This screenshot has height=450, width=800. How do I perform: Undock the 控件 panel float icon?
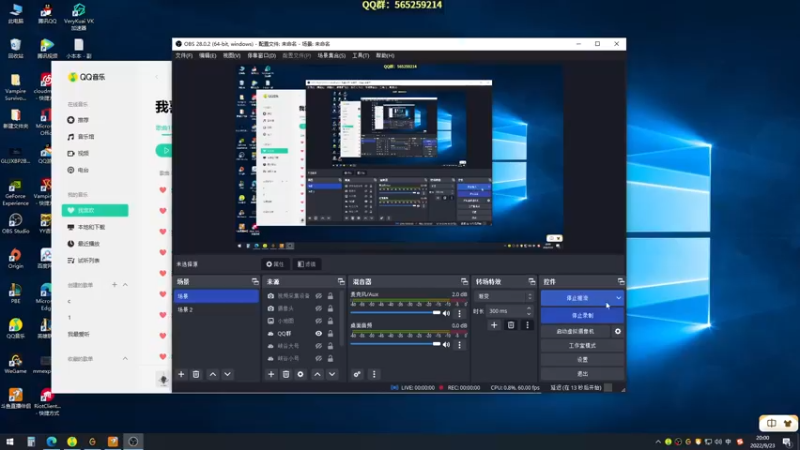620,282
